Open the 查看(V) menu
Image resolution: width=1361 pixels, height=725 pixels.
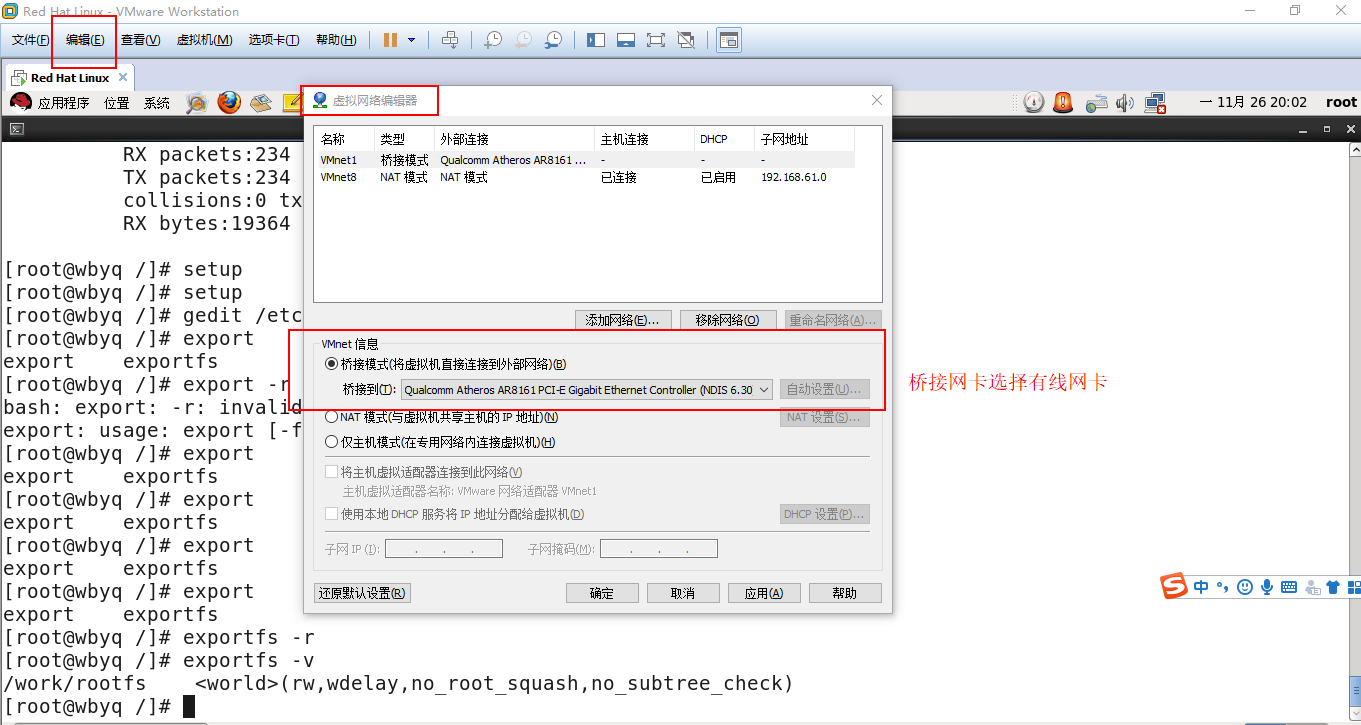(140, 40)
